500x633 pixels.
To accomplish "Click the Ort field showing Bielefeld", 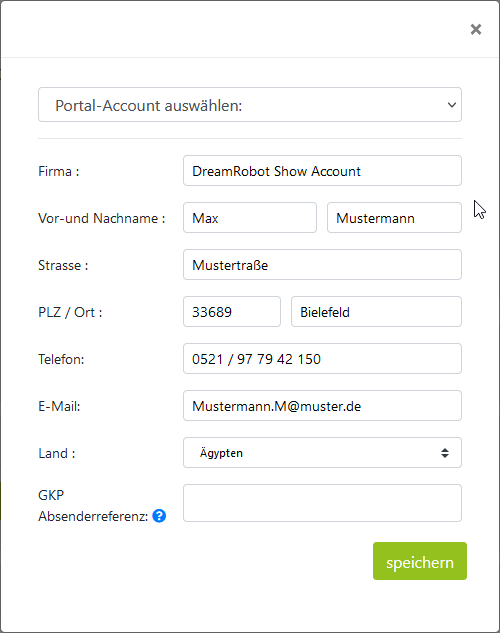I will click(376, 312).
